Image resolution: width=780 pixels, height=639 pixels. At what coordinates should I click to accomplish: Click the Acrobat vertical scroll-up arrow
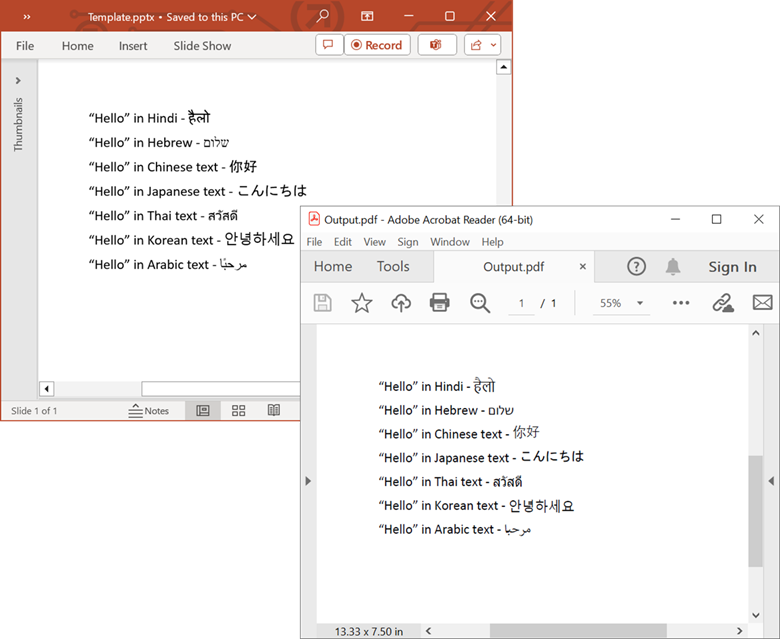756,333
